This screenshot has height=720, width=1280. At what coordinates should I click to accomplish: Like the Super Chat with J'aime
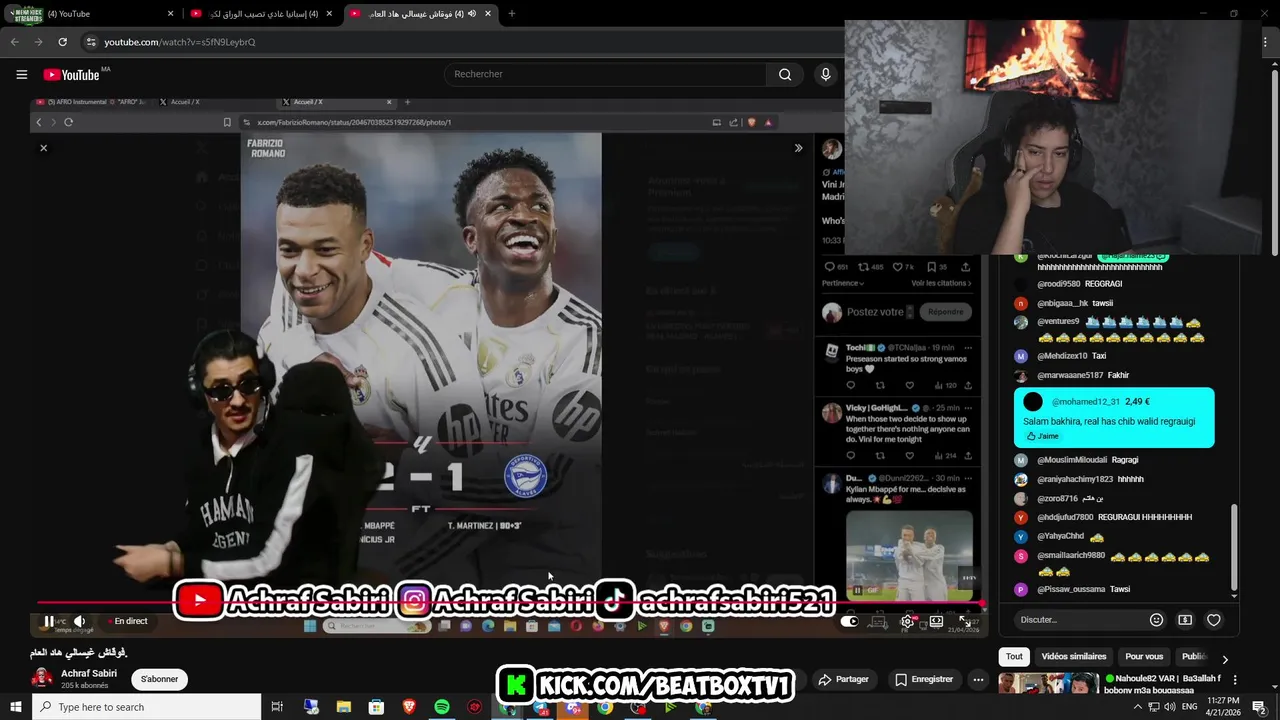coord(1042,436)
